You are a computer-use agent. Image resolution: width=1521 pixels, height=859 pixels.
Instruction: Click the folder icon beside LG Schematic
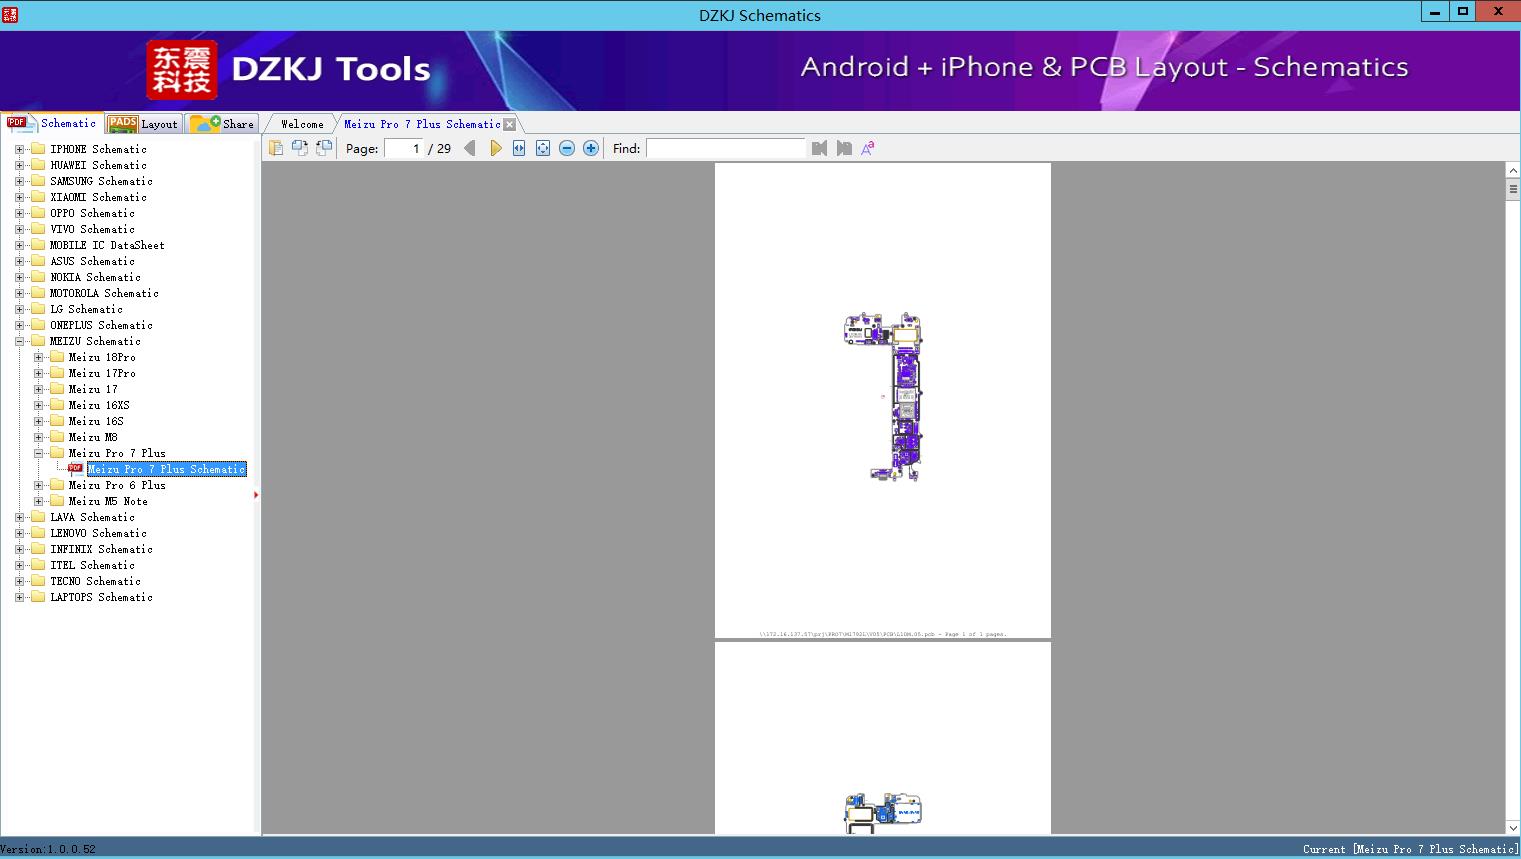(x=38, y=309)
